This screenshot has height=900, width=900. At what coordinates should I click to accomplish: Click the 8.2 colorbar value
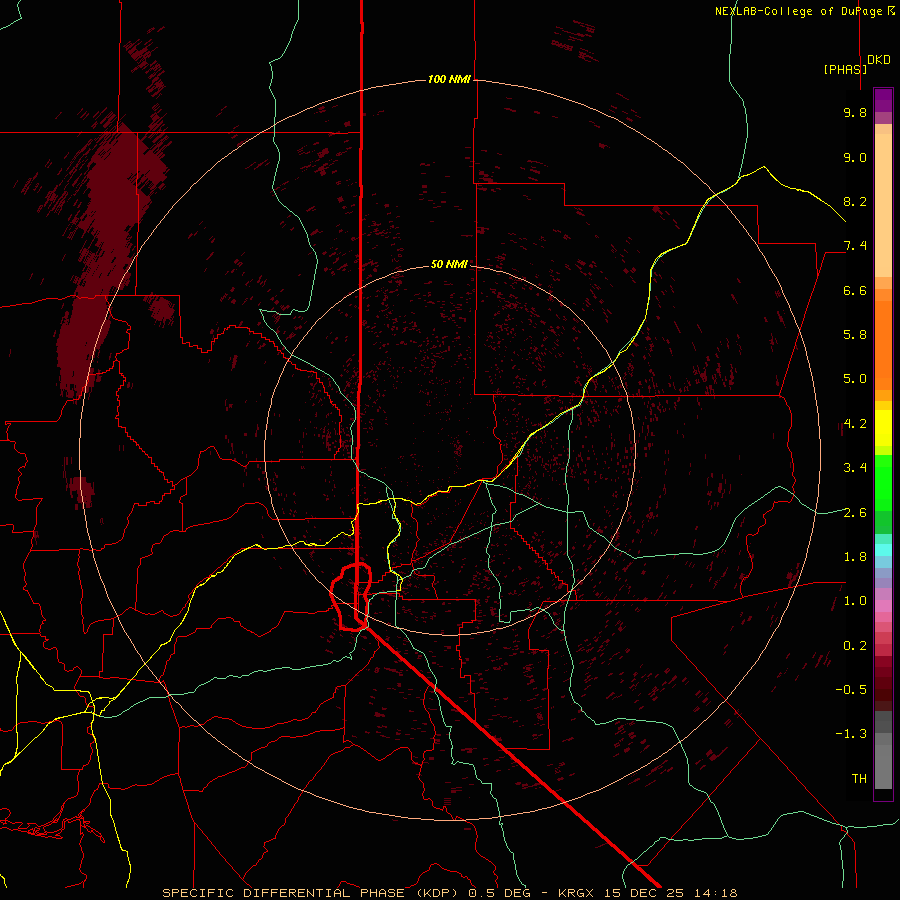(x=855, y=201)
